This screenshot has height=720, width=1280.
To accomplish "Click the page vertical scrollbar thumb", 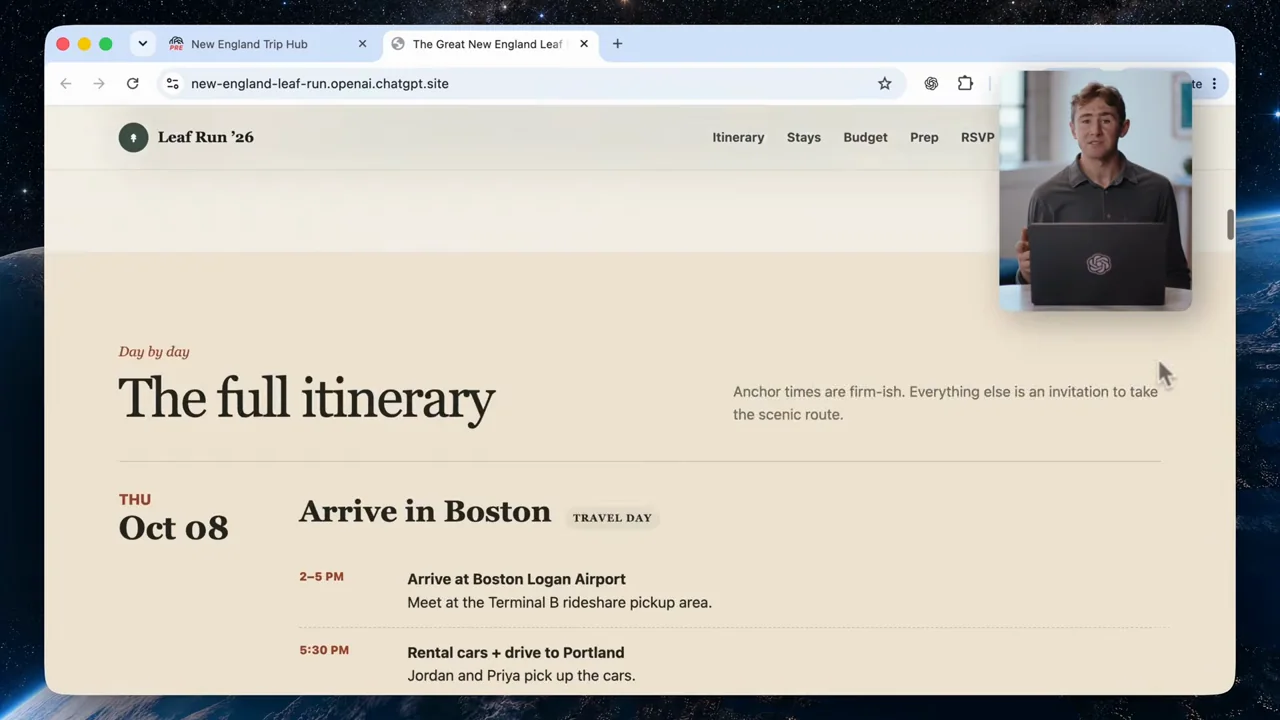I will [1230, 225].
